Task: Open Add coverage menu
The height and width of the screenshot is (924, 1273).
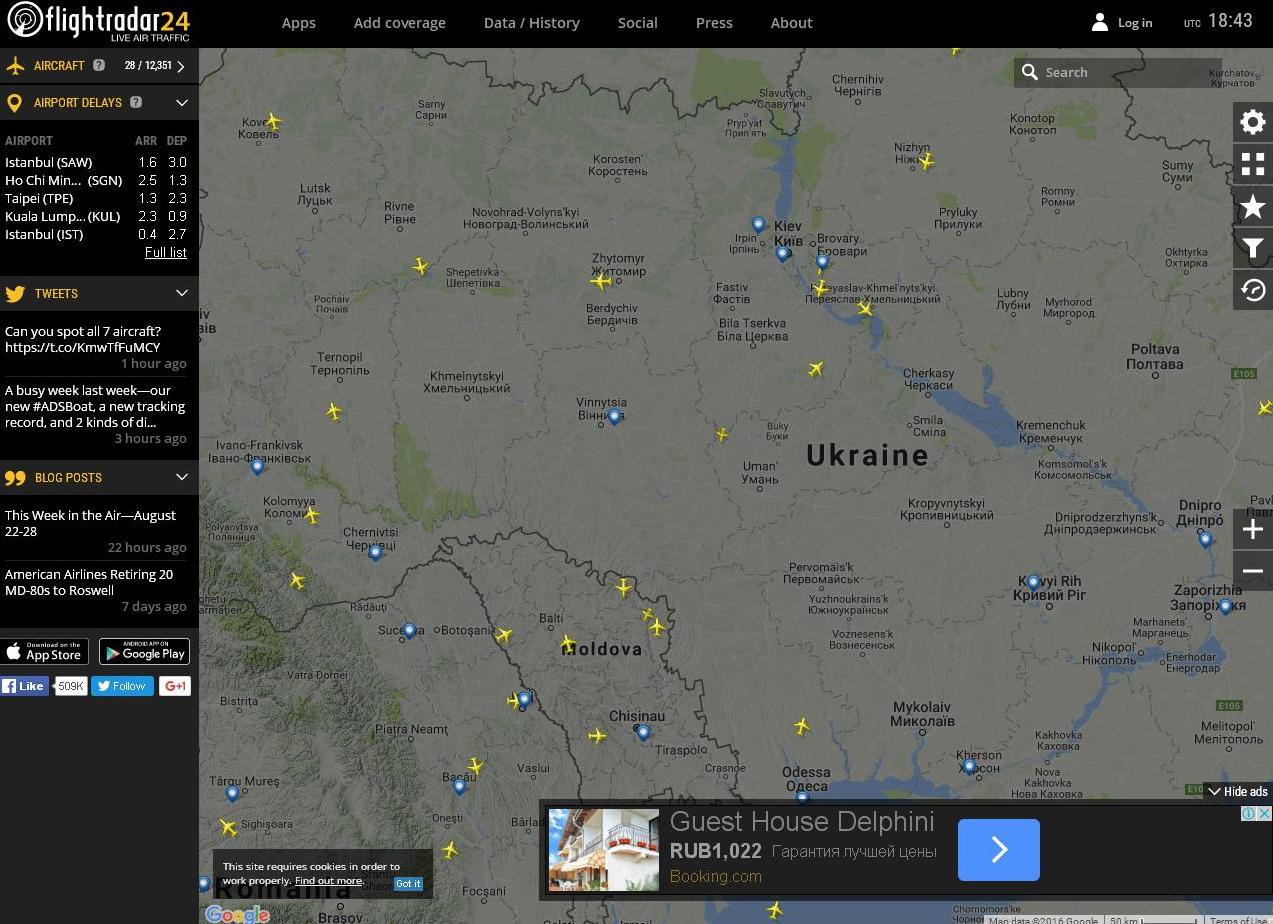Action: click(x=399, y=22)
